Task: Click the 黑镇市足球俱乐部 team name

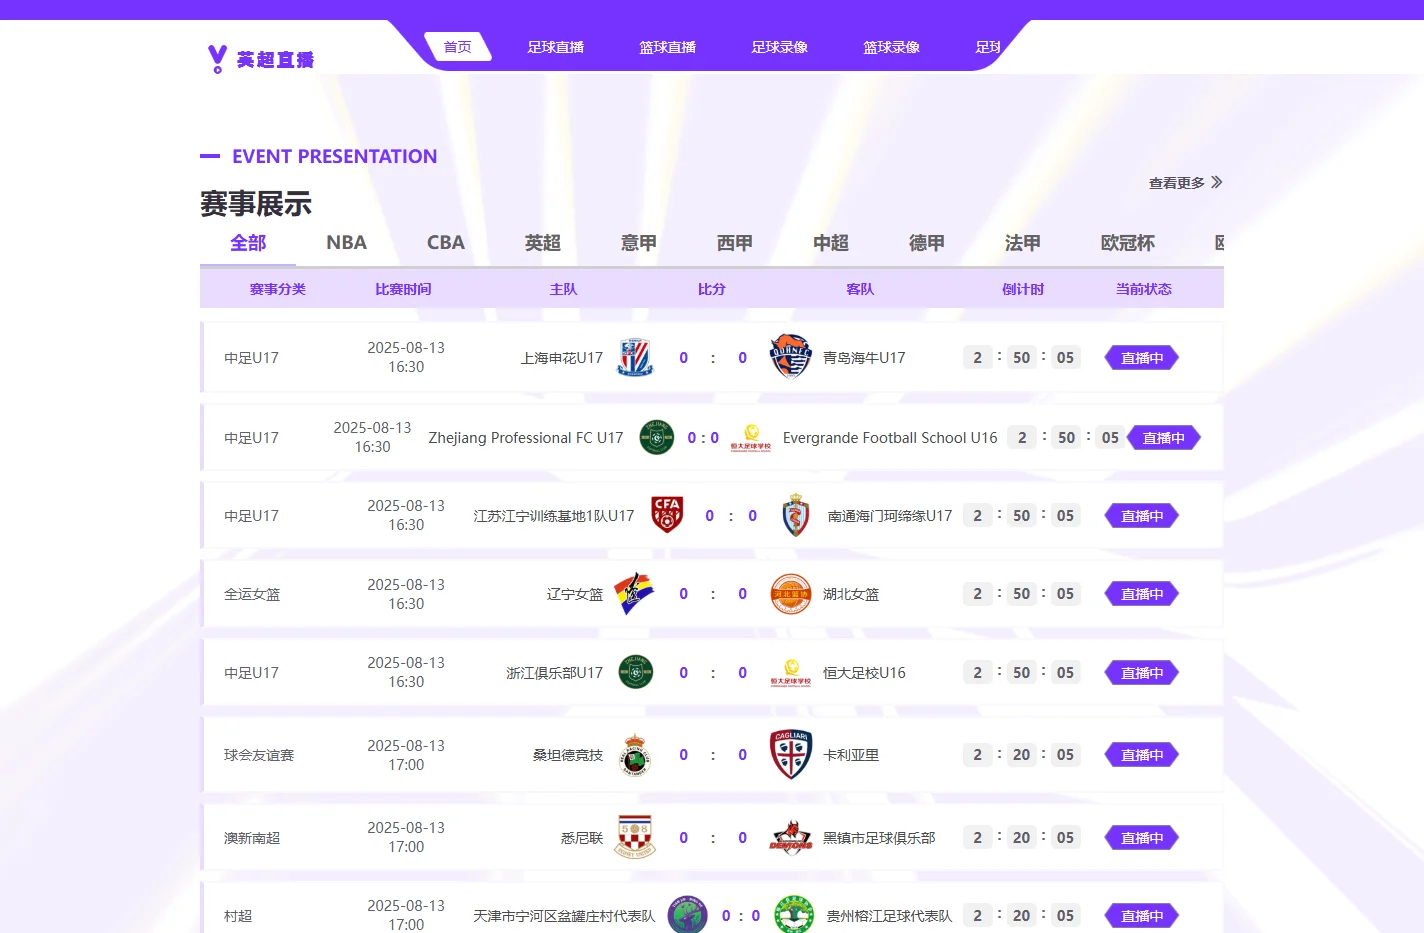Action: [x=879, y=838]
